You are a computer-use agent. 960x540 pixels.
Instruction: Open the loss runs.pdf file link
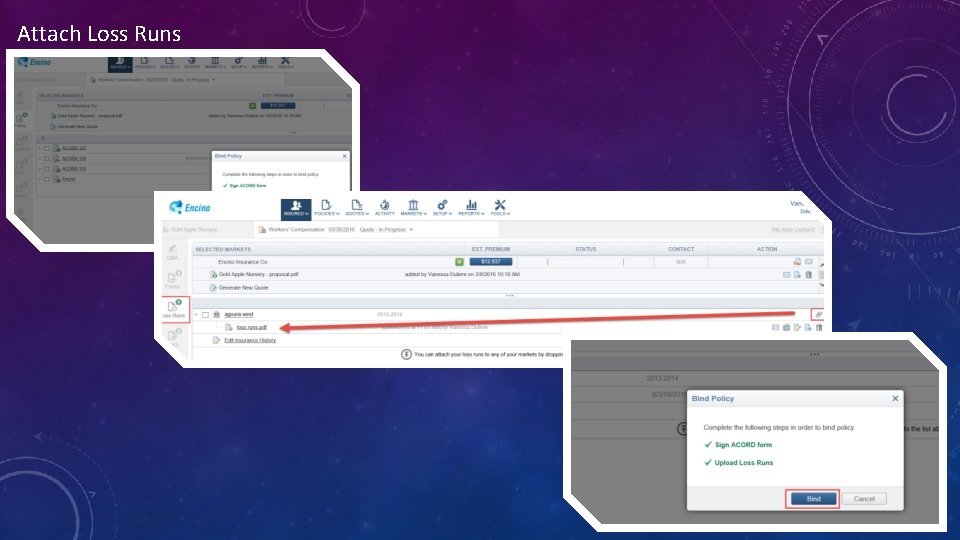pos(252,327)
